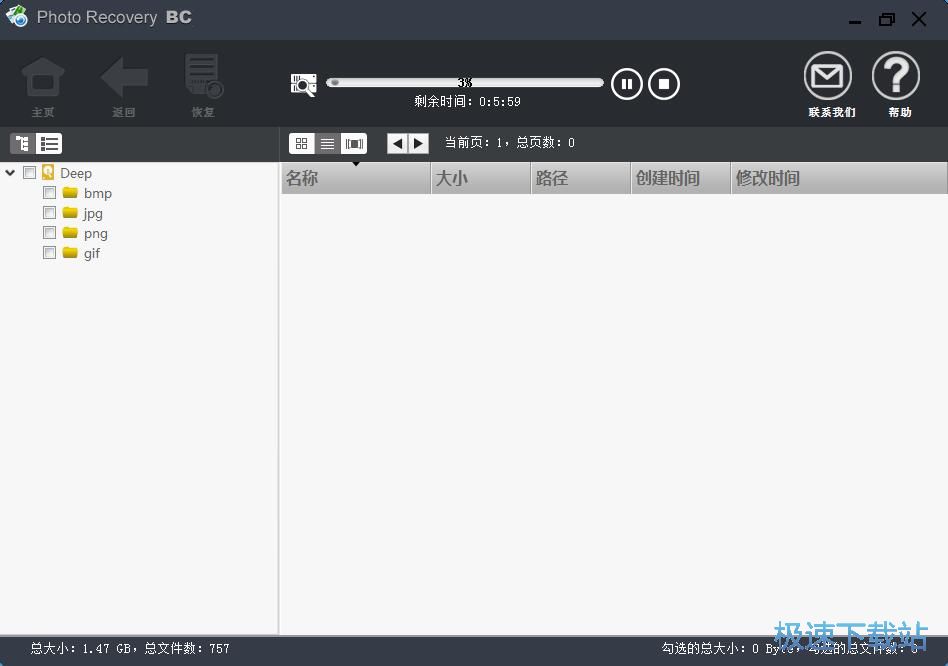Click the Deep scan drive icon
The image size is (948, 666).
pyautogui.click(x=48, y=173)
